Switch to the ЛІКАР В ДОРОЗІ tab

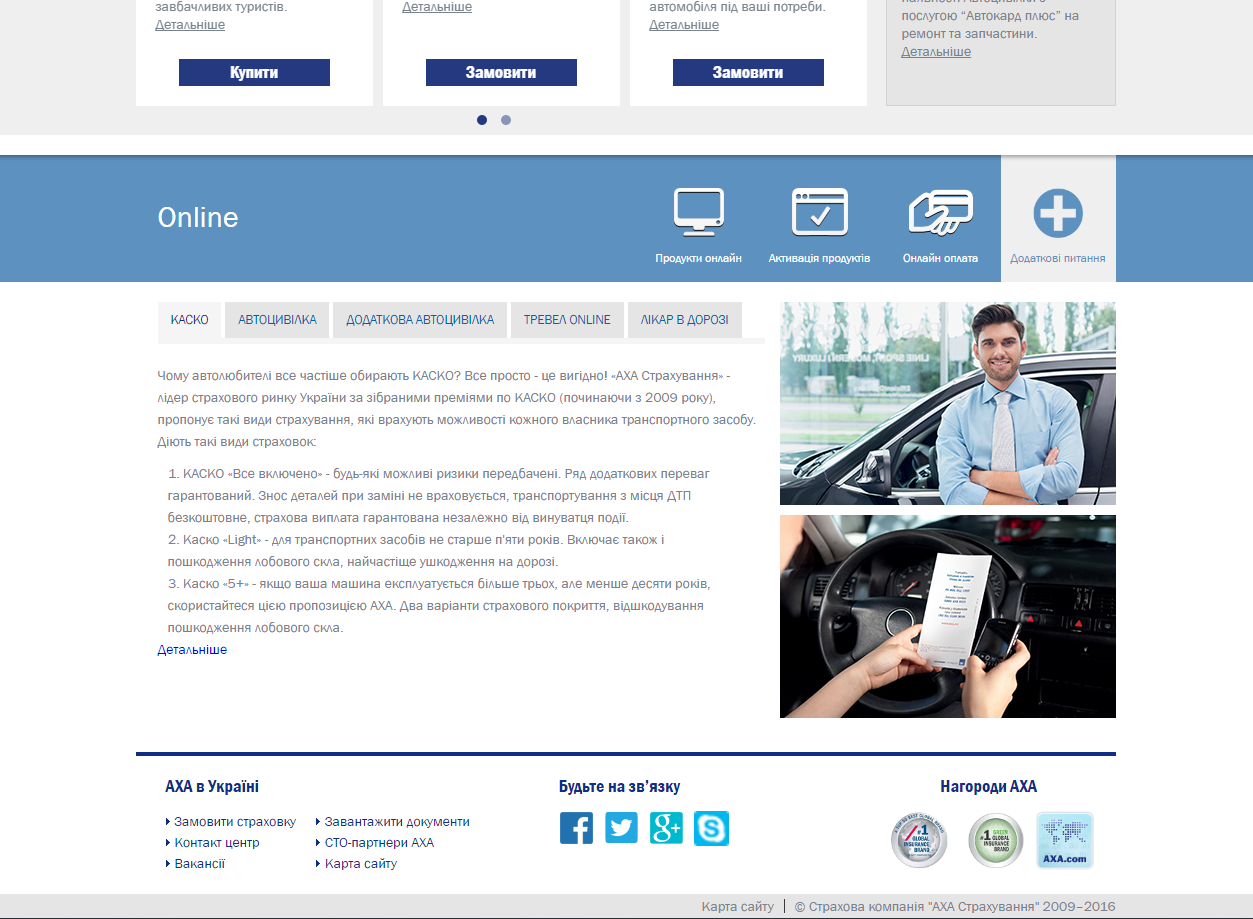tap(685, 320)
